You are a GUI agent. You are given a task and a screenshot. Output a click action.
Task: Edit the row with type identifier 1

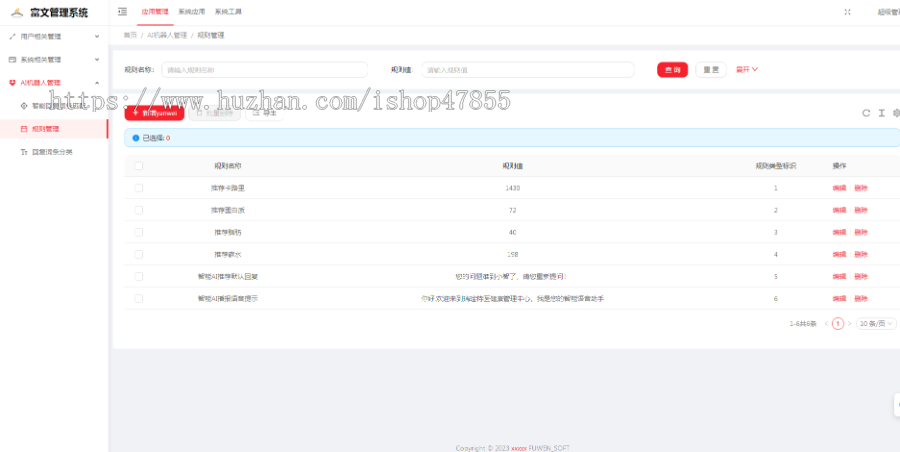(x=839, y=188)
